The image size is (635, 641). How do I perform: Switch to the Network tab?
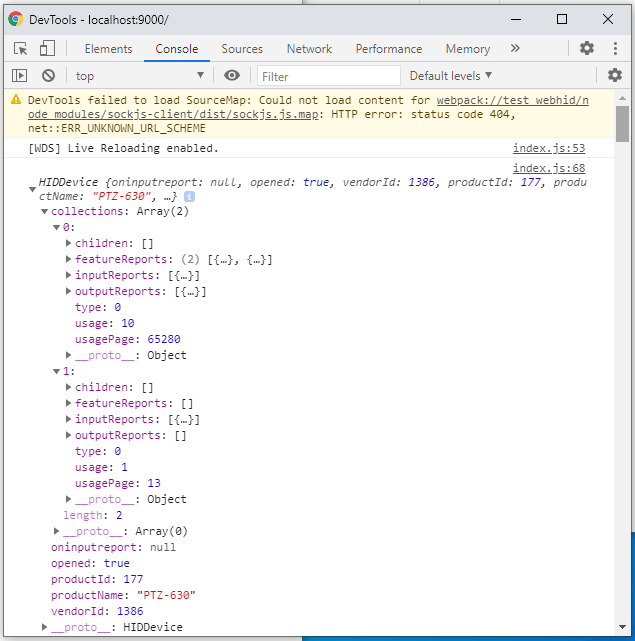[309, 49]
